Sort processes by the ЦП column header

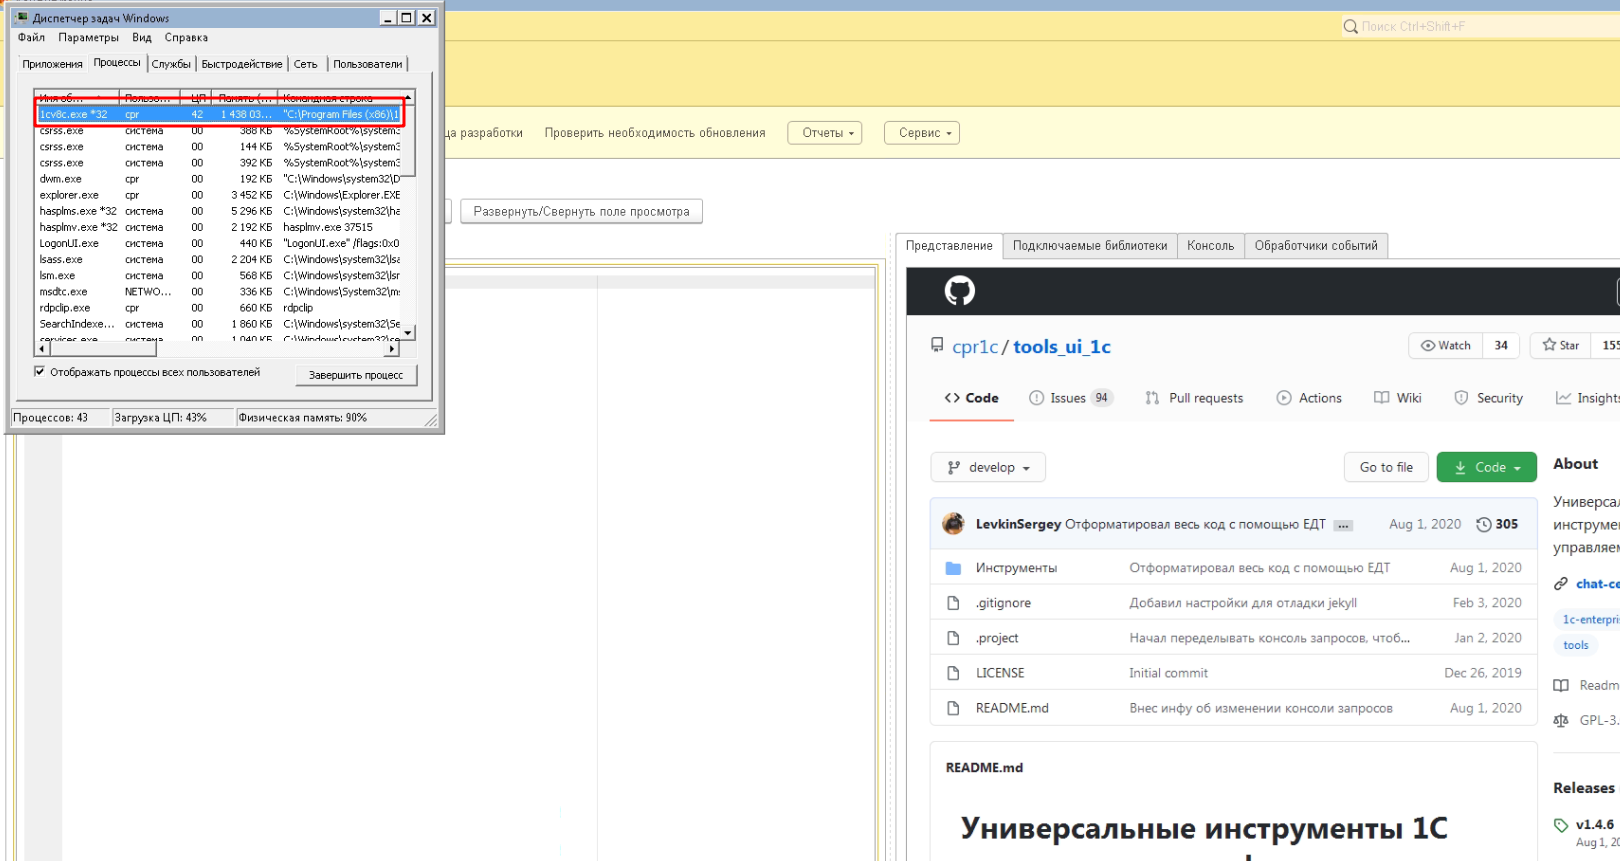[198, 98]
